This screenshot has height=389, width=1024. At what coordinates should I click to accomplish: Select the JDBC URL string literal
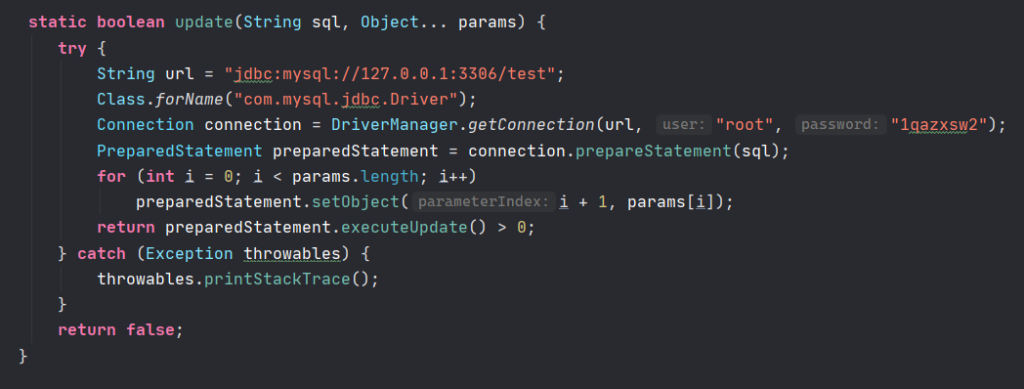[393, 74]
